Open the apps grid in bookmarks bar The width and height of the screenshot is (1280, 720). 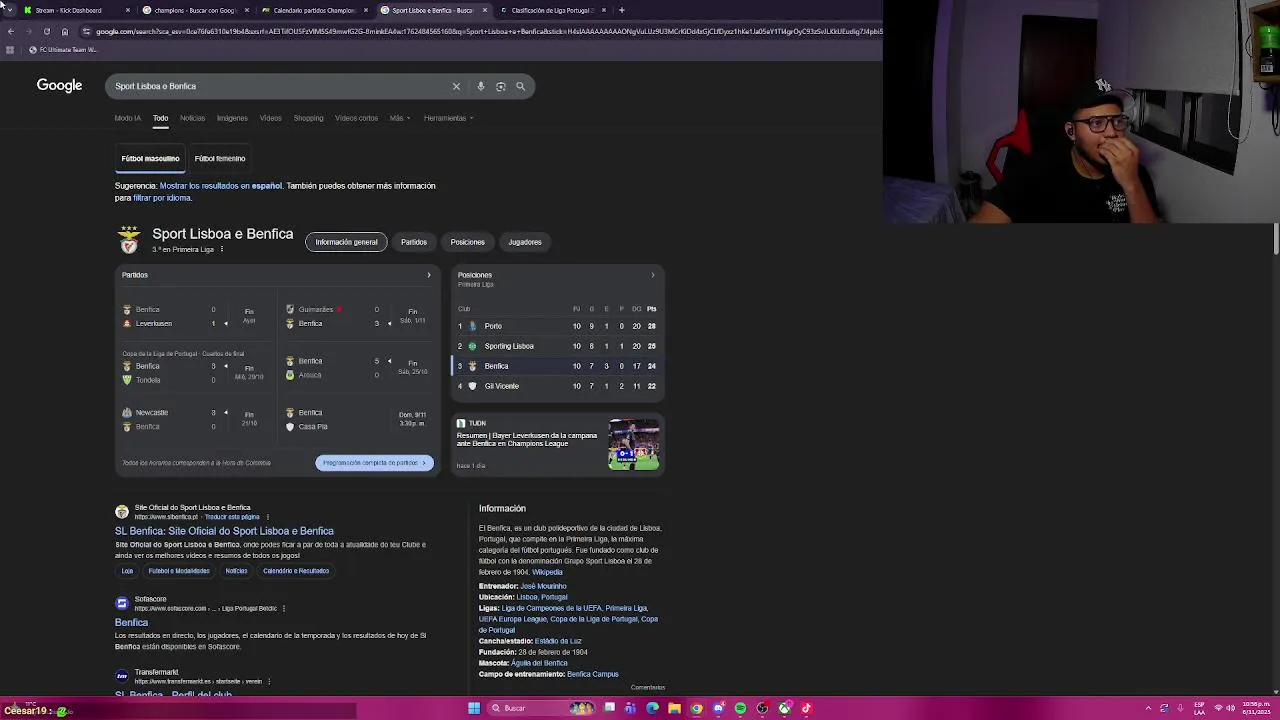click(10, 49)
